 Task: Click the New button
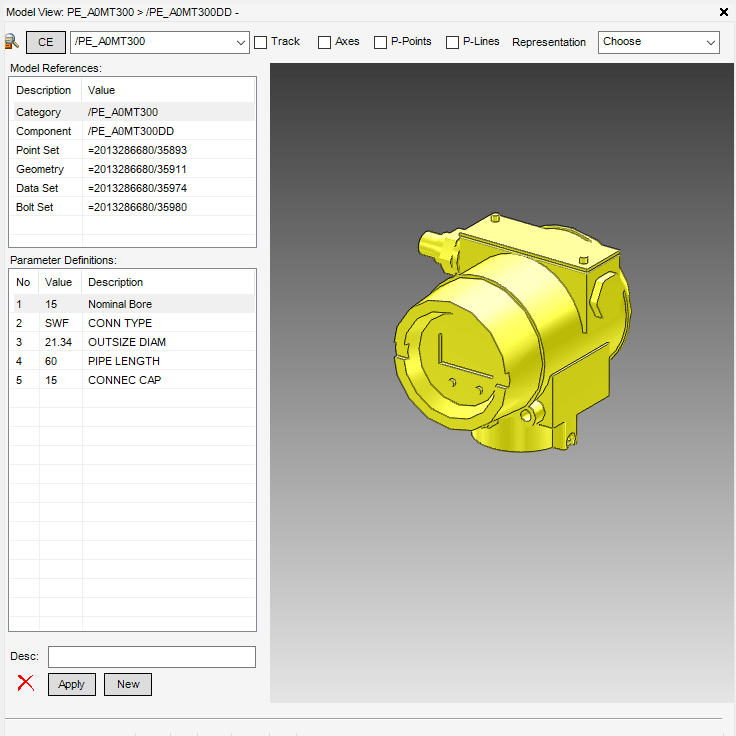(128, 684)
